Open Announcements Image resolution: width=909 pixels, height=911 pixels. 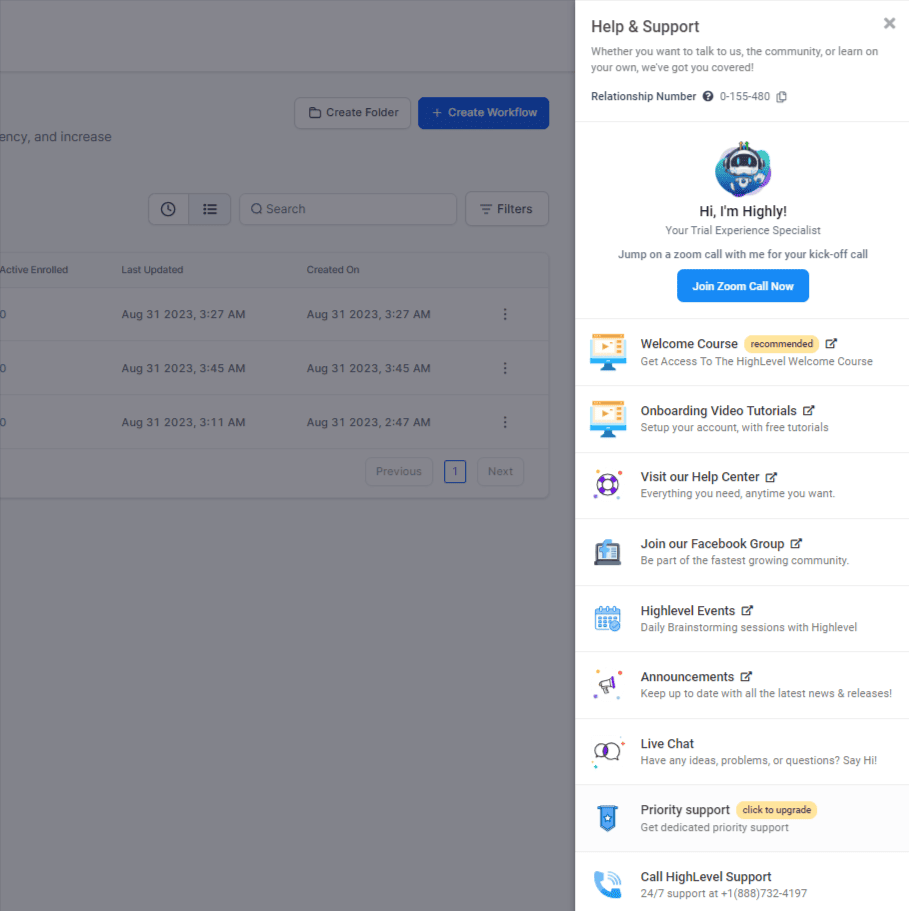pyautogui.click(x=687, y=677)
